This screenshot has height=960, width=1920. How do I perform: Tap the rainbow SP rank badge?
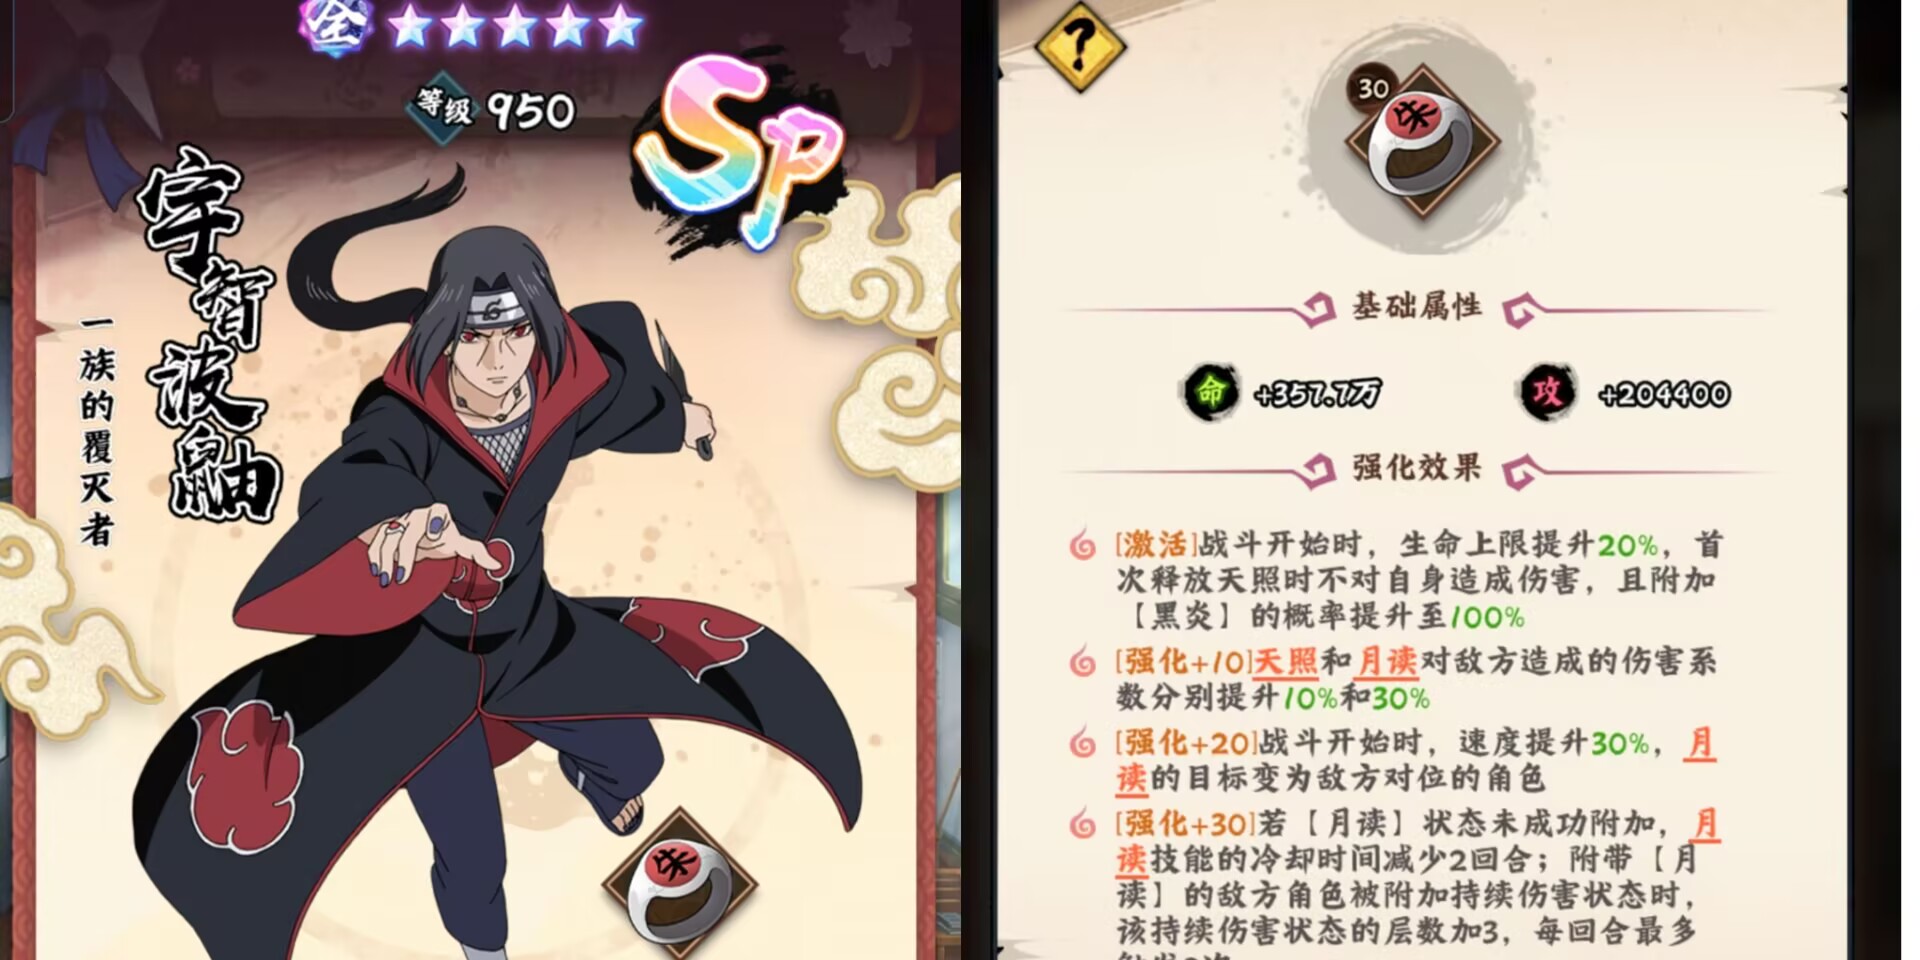click(x=742, y=148)
